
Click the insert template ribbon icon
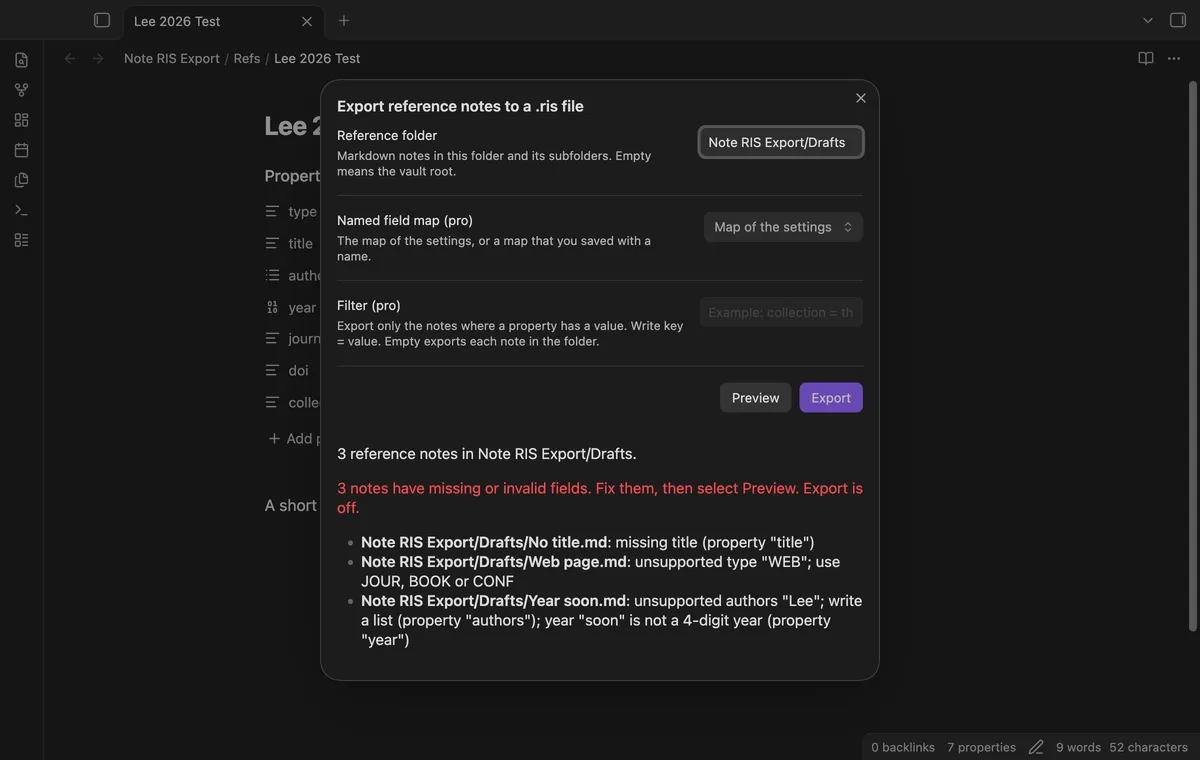pos(21,180)
